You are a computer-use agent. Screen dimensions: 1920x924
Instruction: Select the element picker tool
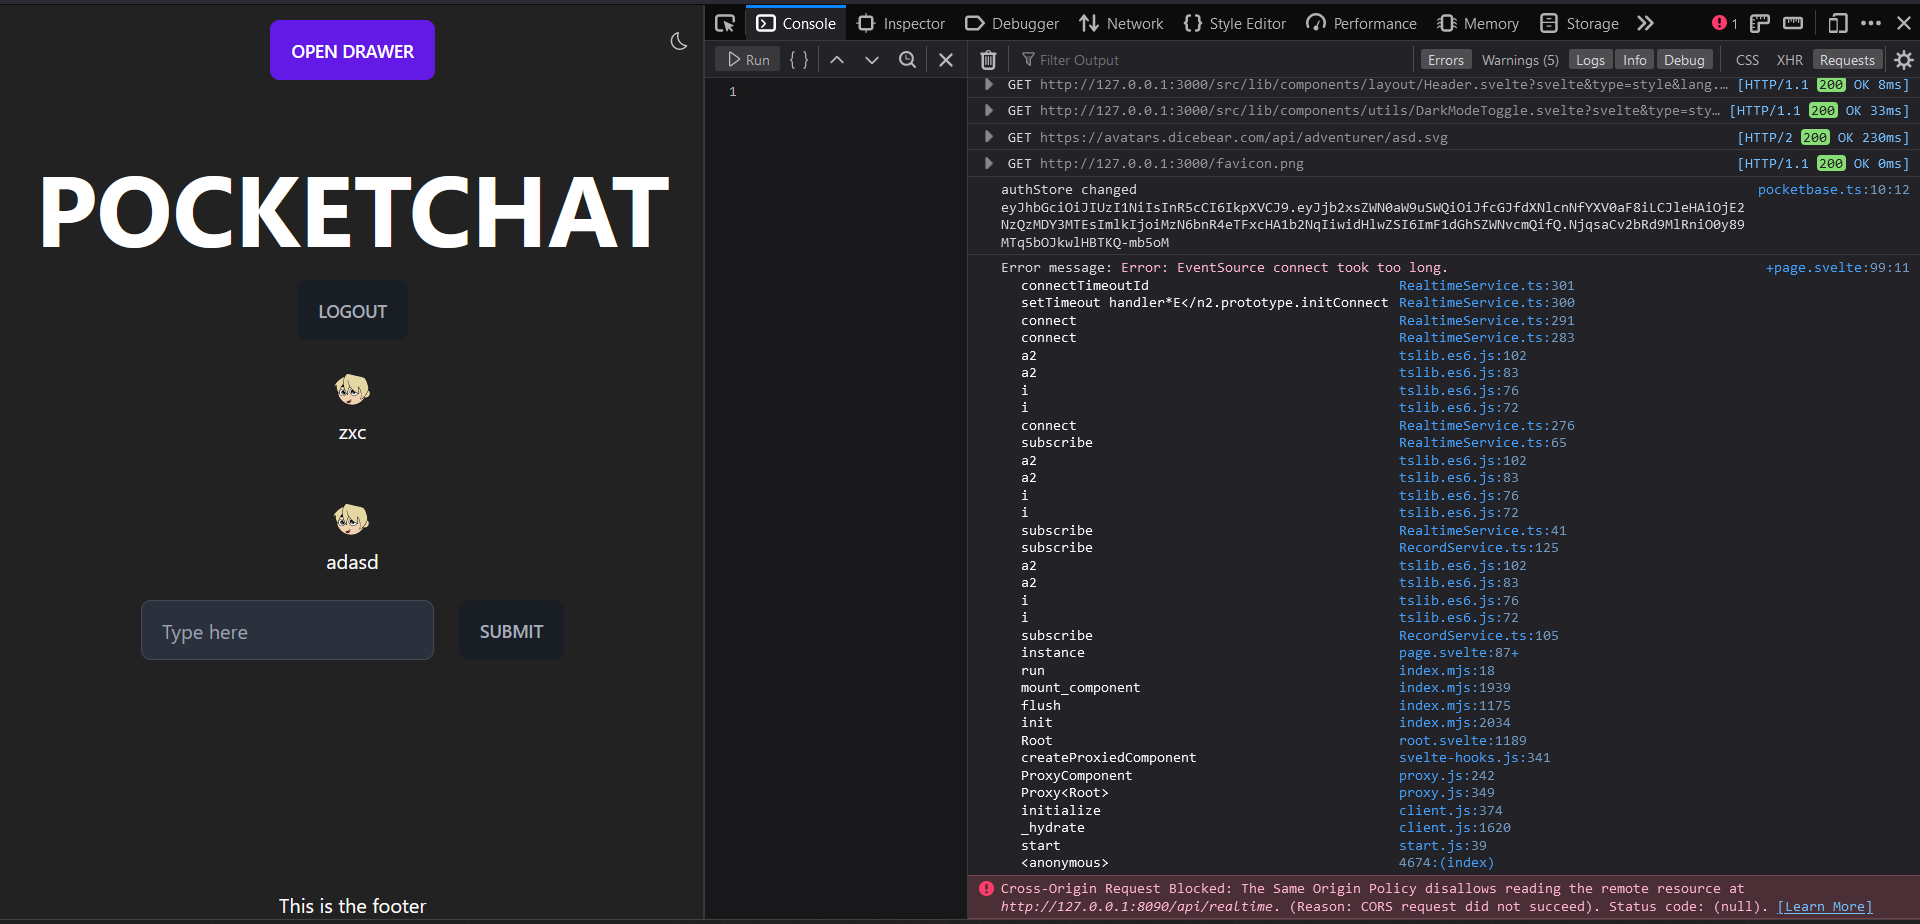[724, 22]
